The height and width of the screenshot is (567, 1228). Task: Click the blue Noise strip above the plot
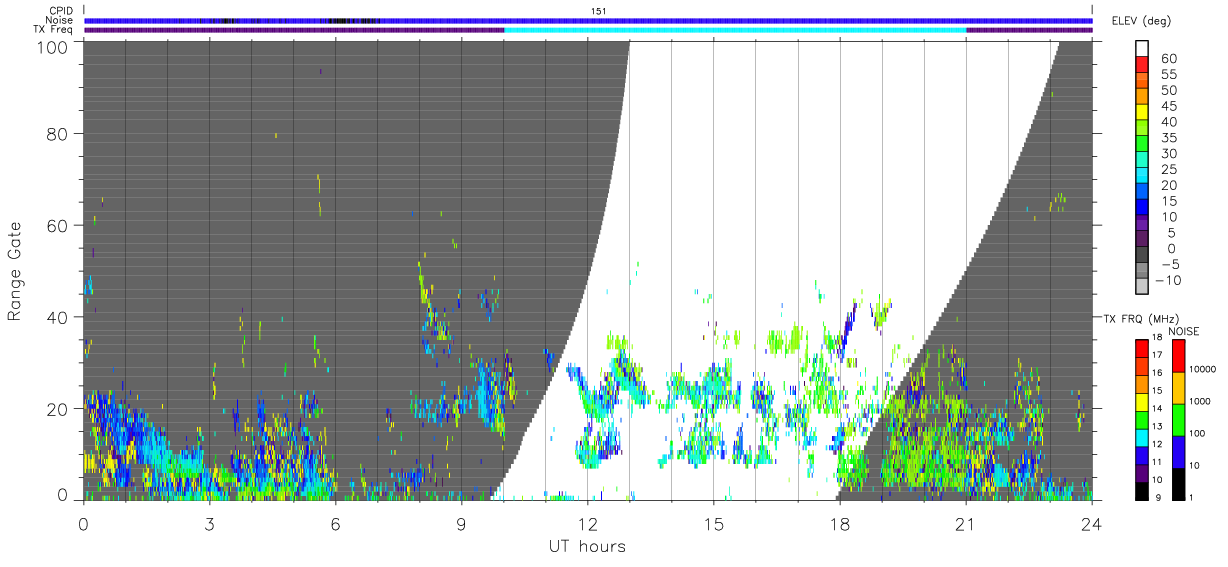click(588, 20)
